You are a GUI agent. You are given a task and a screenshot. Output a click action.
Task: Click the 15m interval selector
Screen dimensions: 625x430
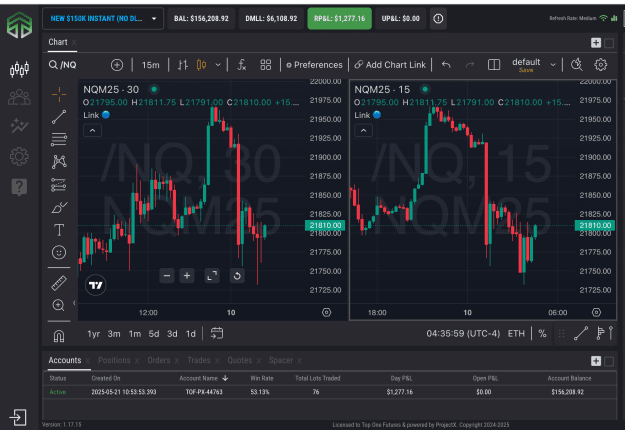pyautogui.click(x=150, y=65)
